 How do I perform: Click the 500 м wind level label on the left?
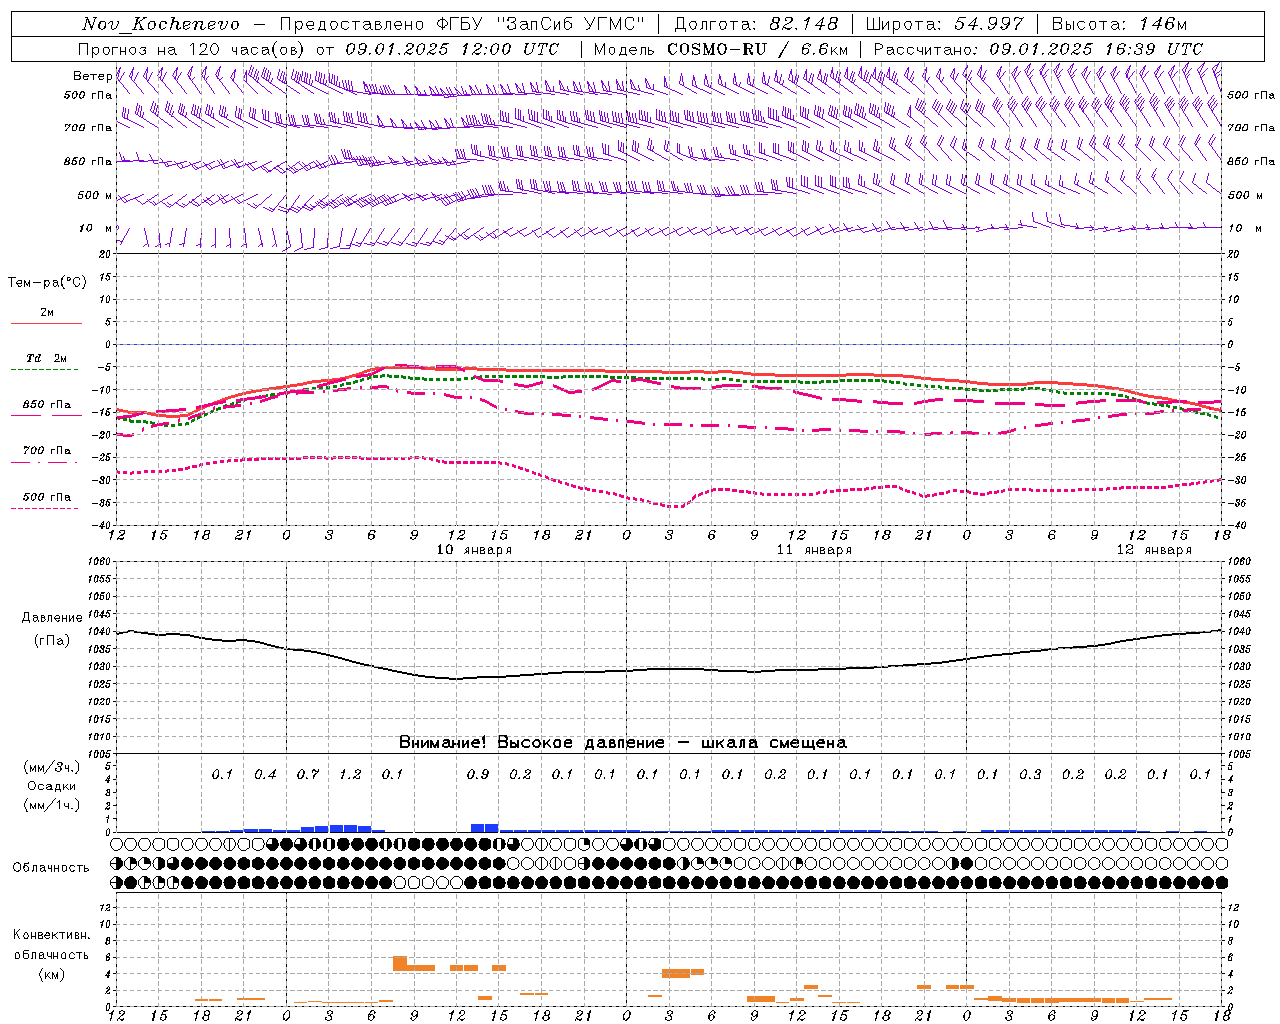95,195
